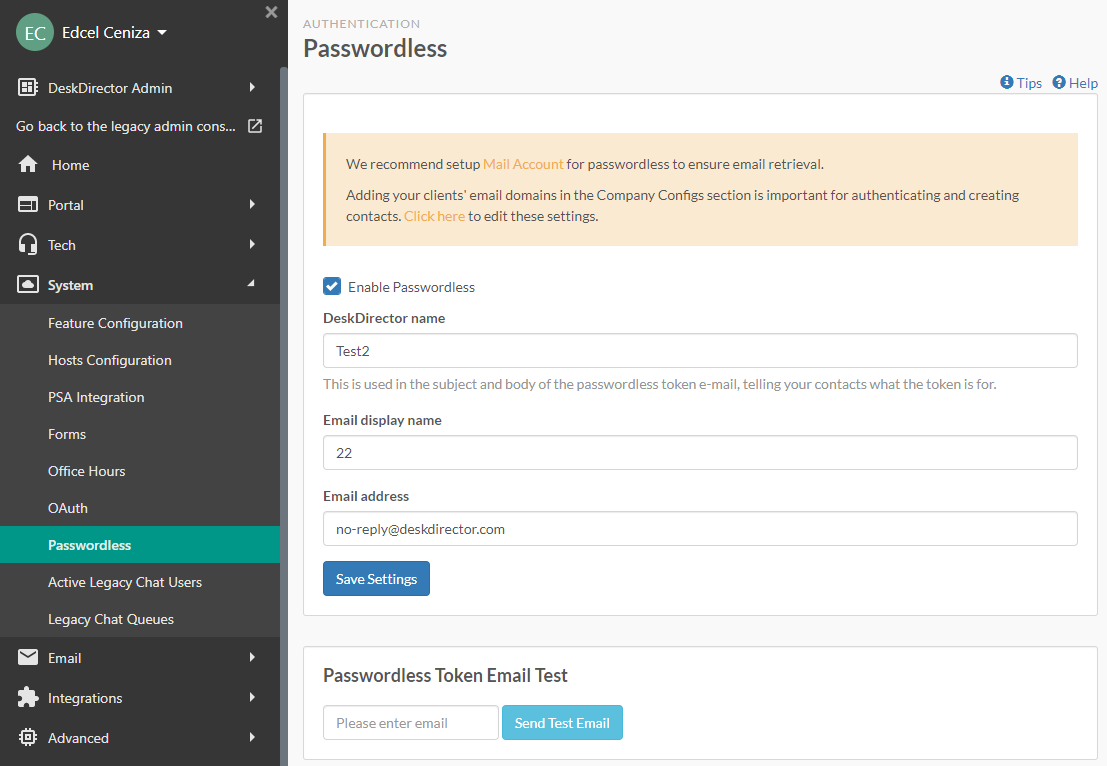This screenshot has width=1107, height=766.
Task: Expand the Portal submenu arrow
Action: (x=252, y=205)
